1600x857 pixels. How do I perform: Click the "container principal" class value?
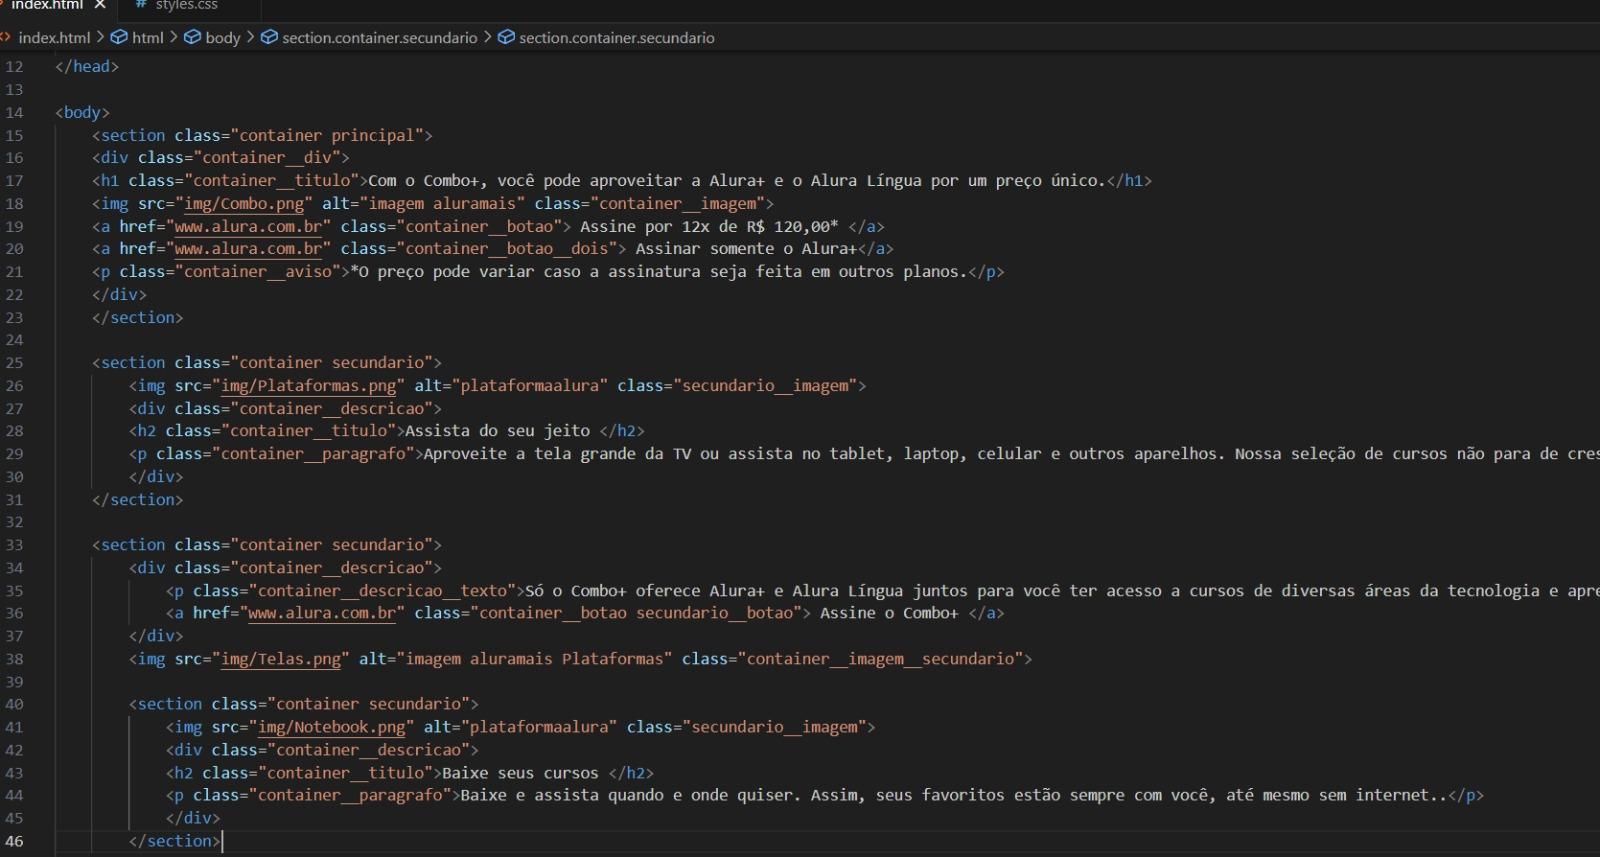(327, 136)
